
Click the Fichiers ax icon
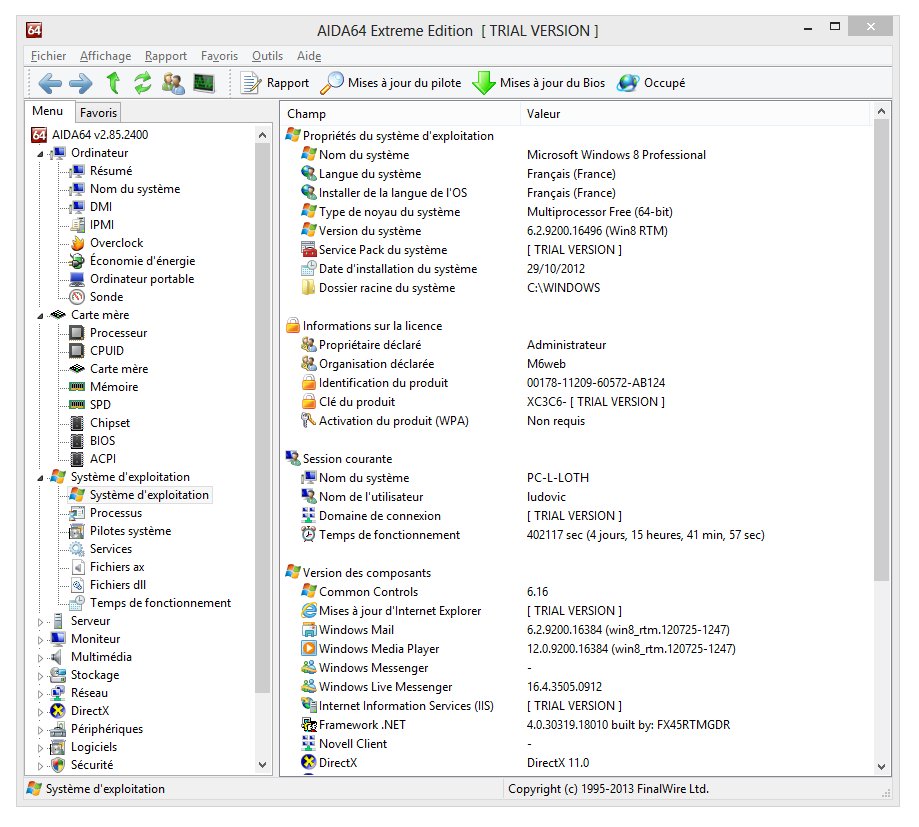coord(78,567)
